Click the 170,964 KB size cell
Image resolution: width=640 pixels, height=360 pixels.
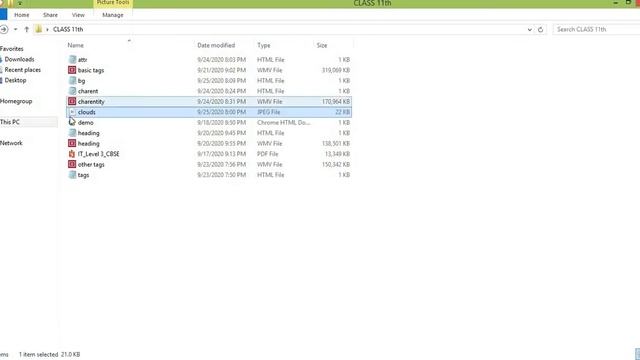(x=336, y=102)
